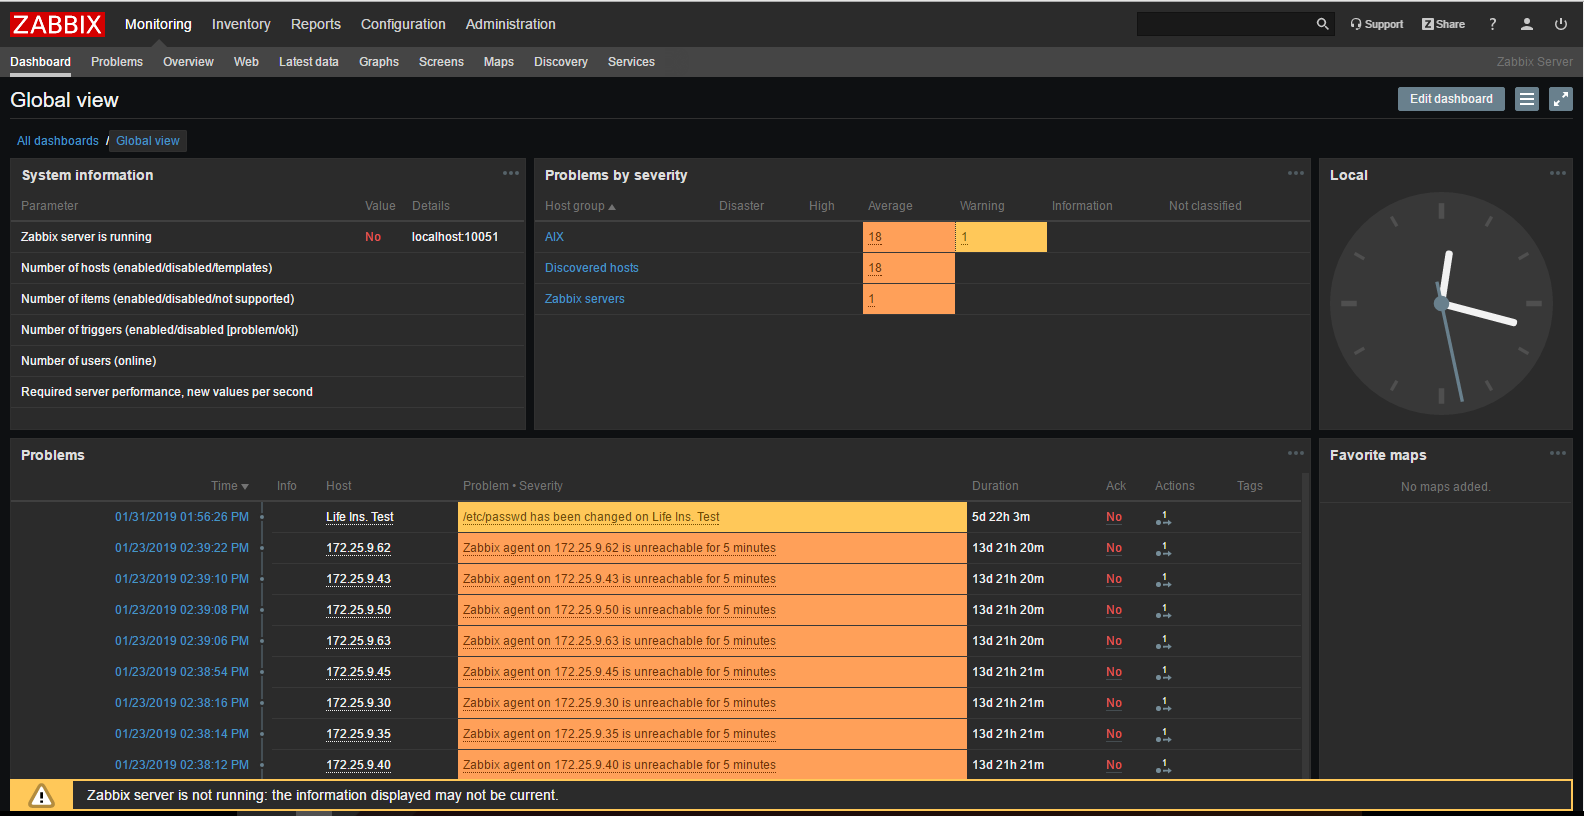Enter fullscreen kiosk mode
This screenshot has height=816, width=1584.
click(x=1560, y=99)
